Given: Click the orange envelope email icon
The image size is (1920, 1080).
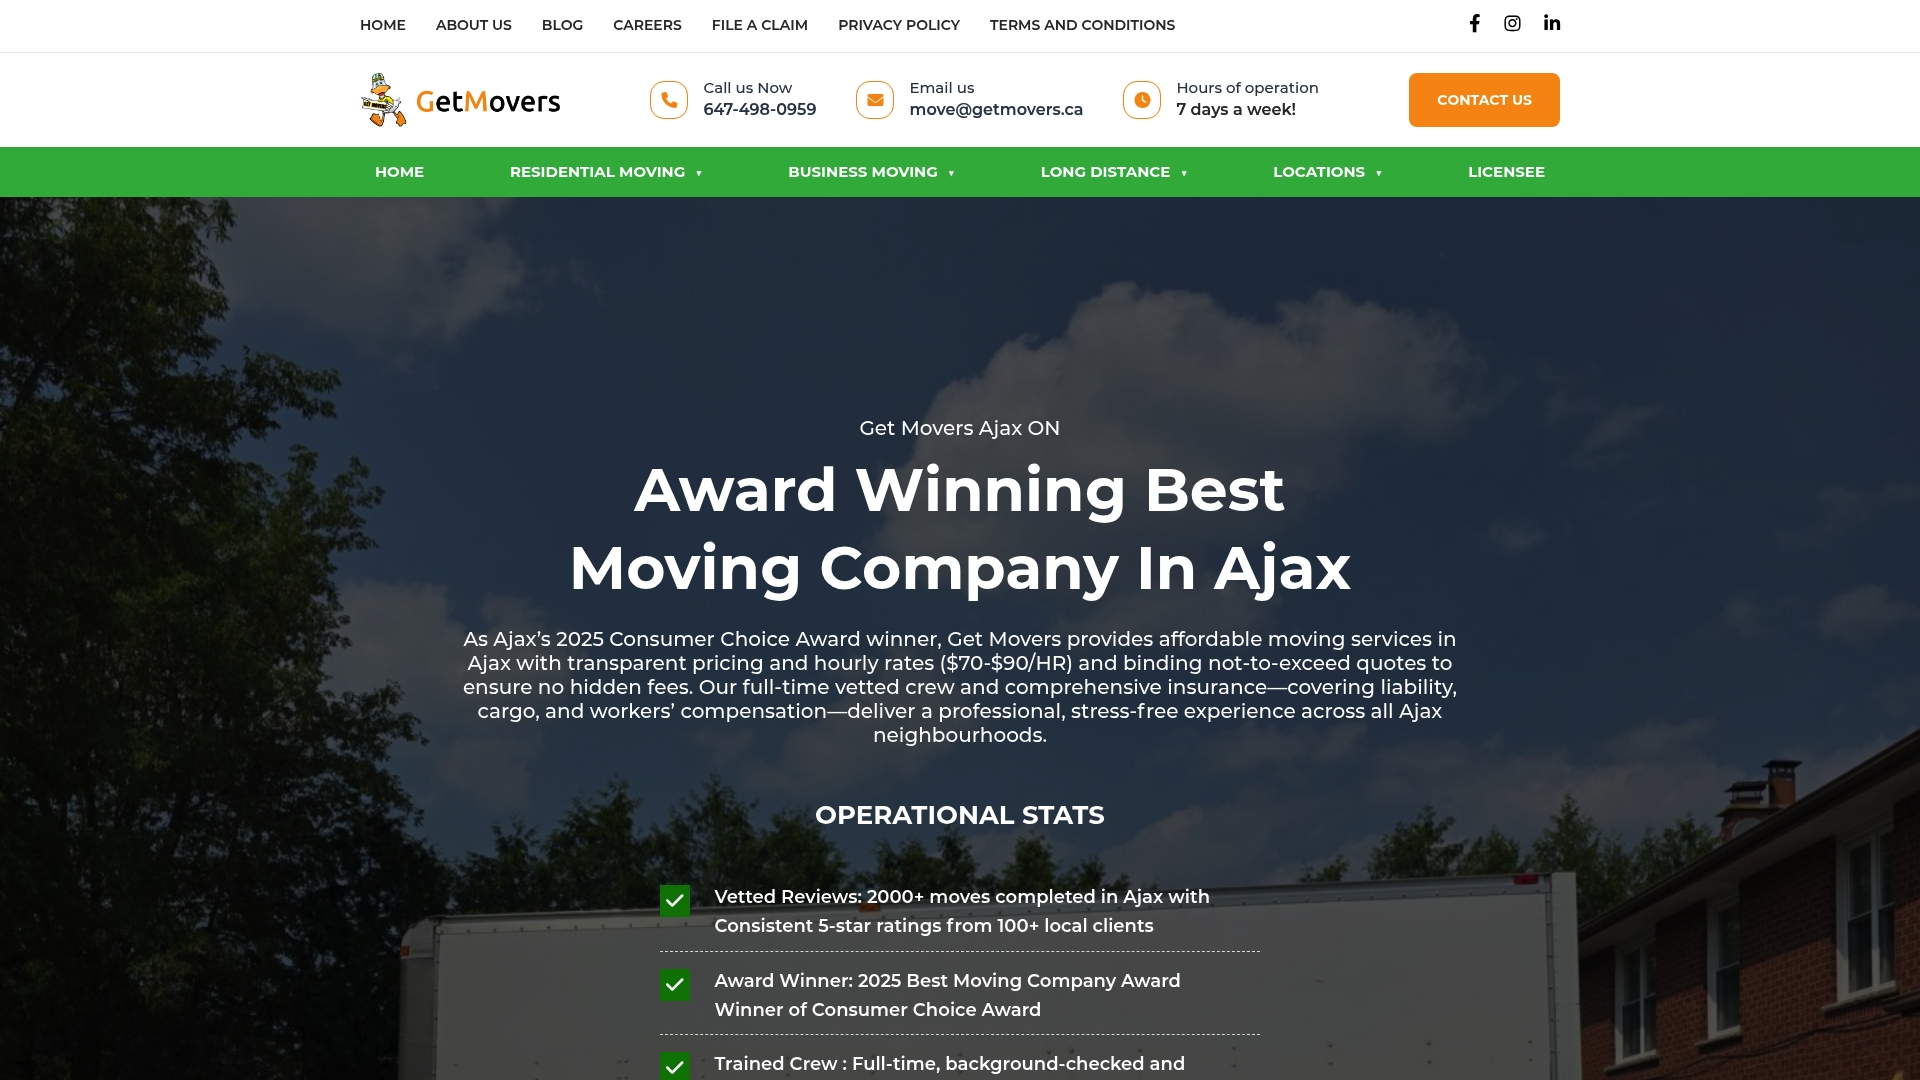Looking at the screenshot, I should (875, 100).
